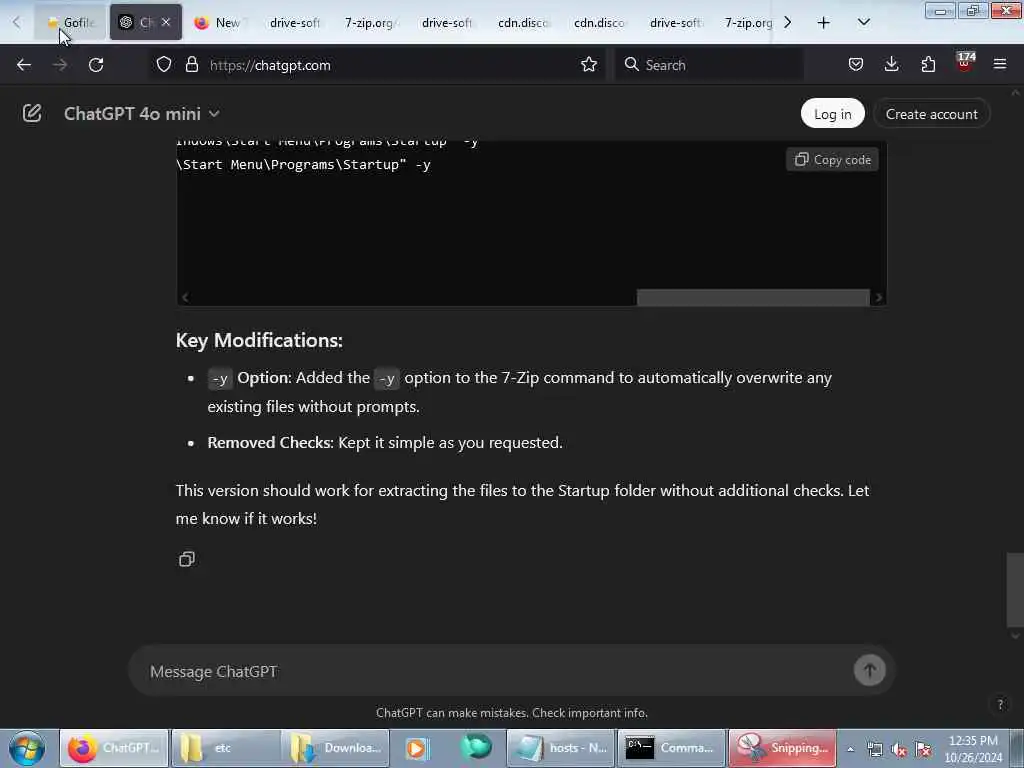This screenshot has width=1024, height=768.
Task: Click the muted volume tray icon
Action: (x=899, y=750)
